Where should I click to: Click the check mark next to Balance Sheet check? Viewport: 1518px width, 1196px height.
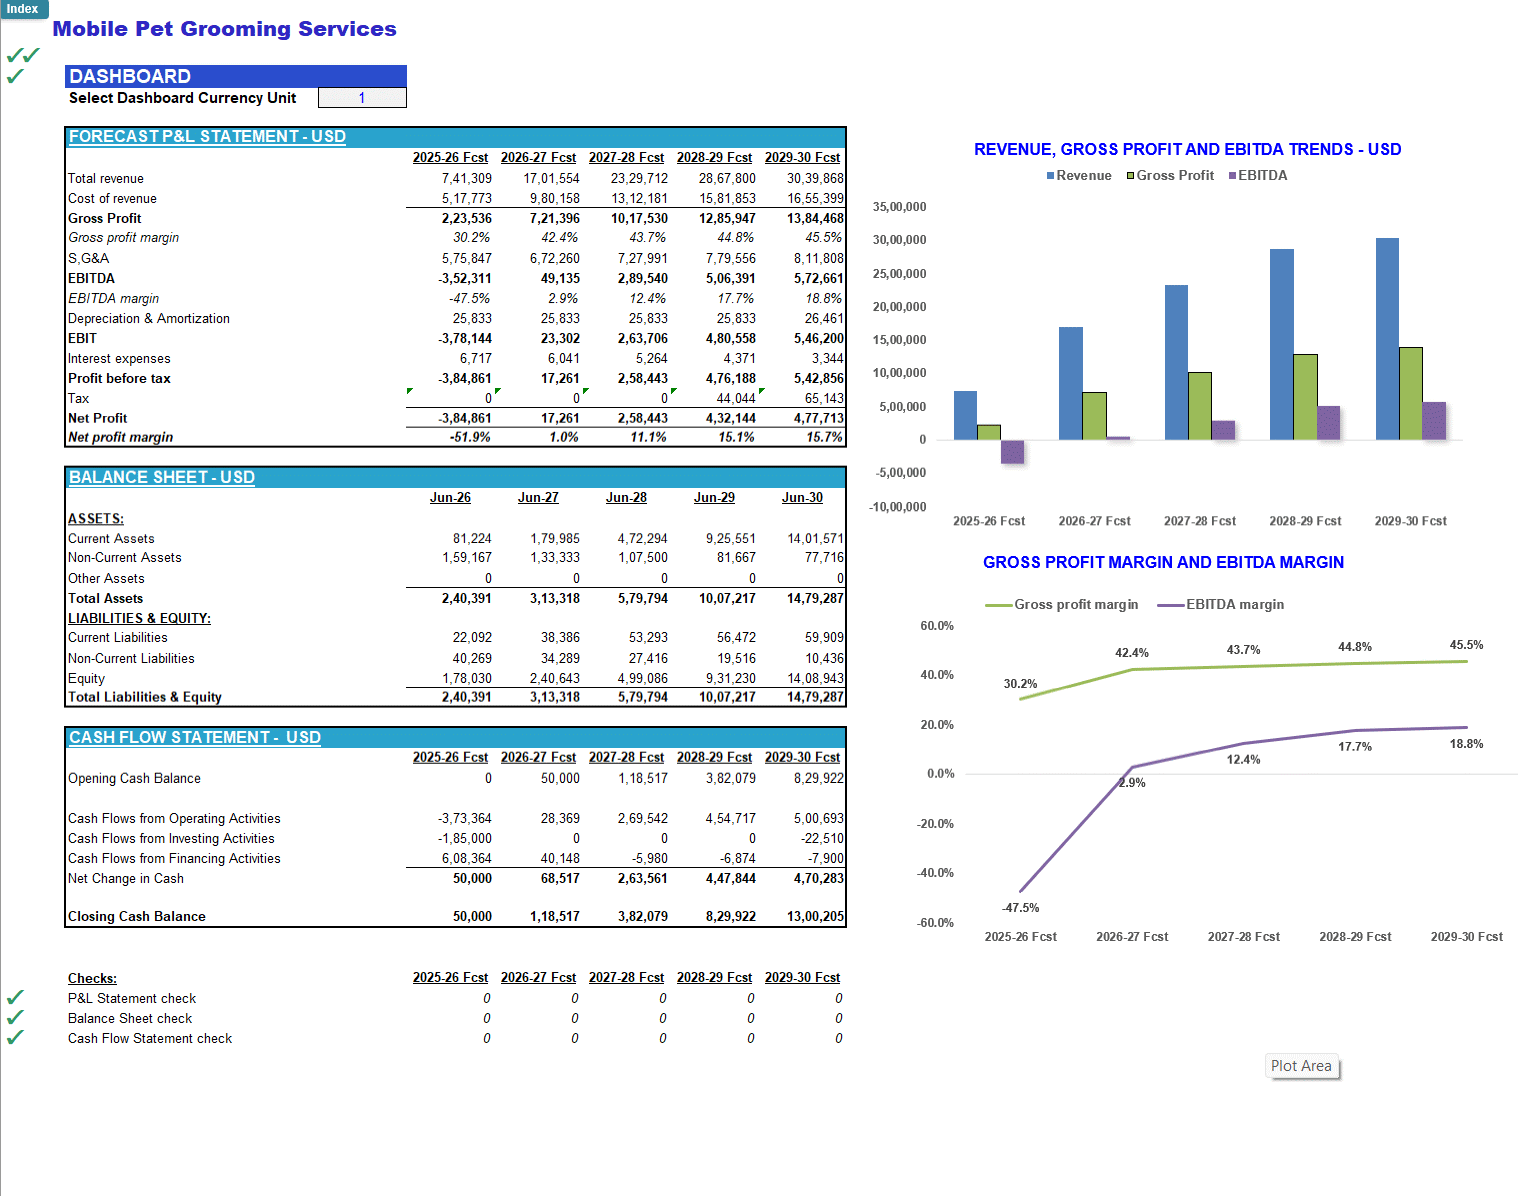(x=15, y=1018)
